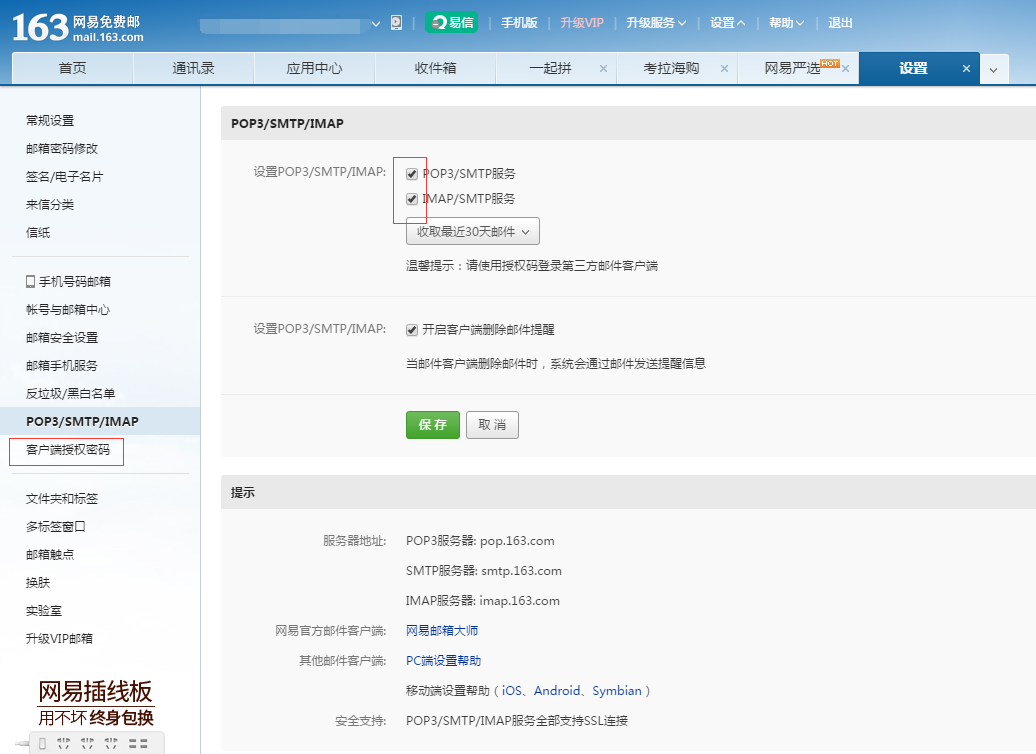Click the phone icon beside account name
The height and width of the screenshot is (754, 1036).
point(396,23)
